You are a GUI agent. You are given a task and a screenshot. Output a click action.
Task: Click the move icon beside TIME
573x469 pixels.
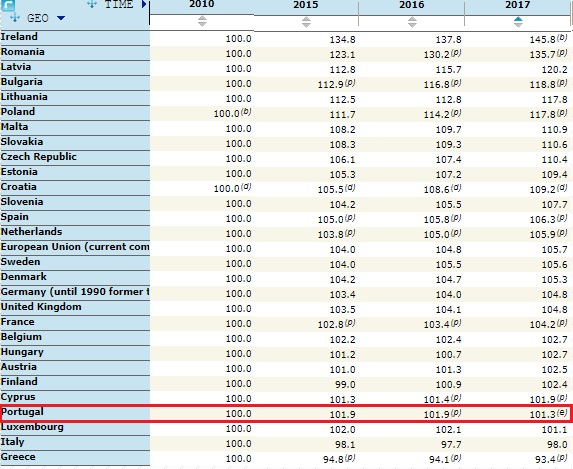click(x=92, y=4)
